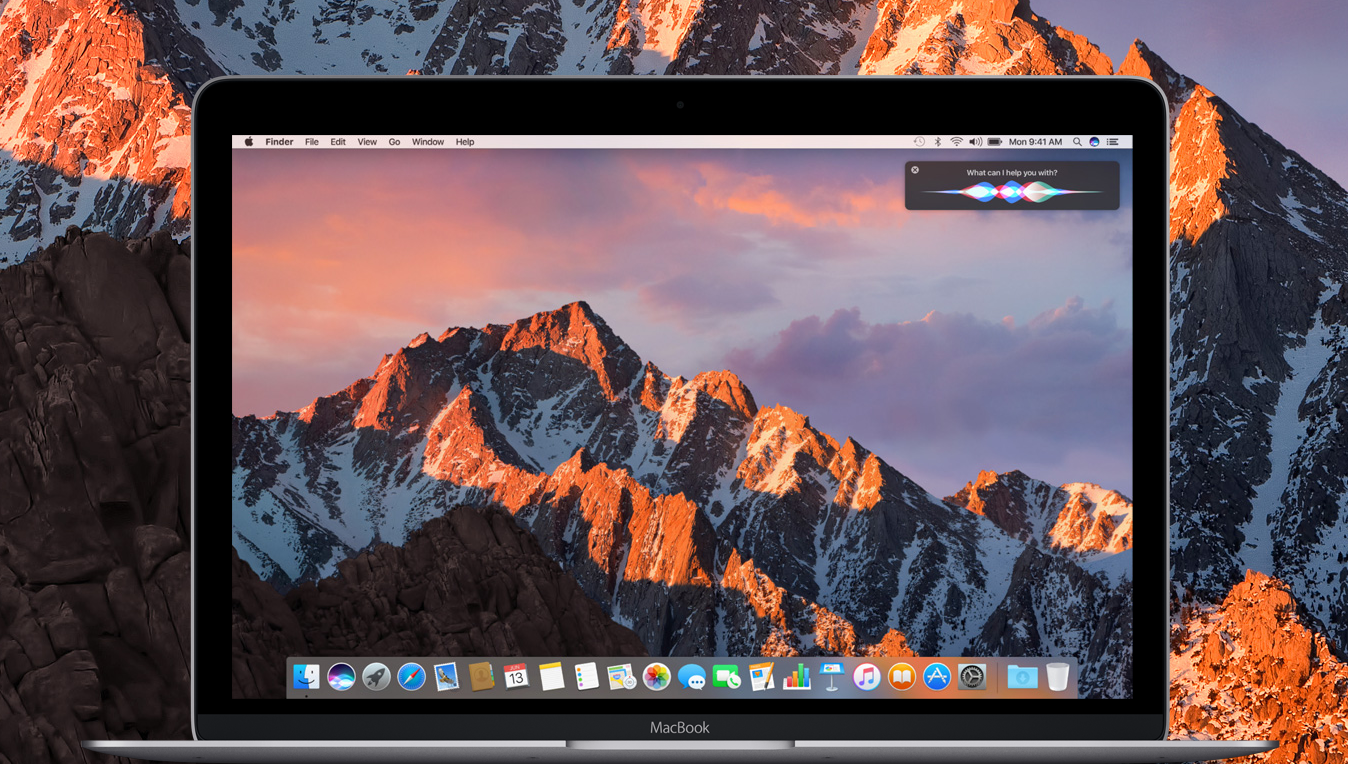
Task: Open System Preferences from the Dock
Action: (x=971, y=677)
